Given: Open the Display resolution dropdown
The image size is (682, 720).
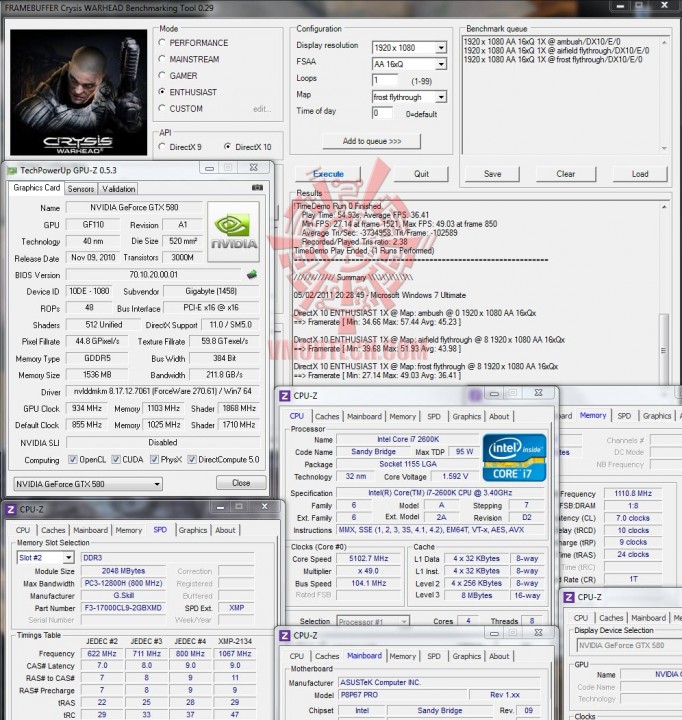Looking at the screenshot, I should tap(441, 47).
